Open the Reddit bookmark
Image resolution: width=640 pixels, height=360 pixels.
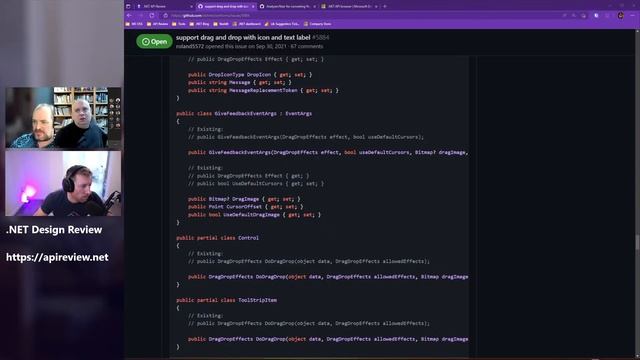(221, 24)
